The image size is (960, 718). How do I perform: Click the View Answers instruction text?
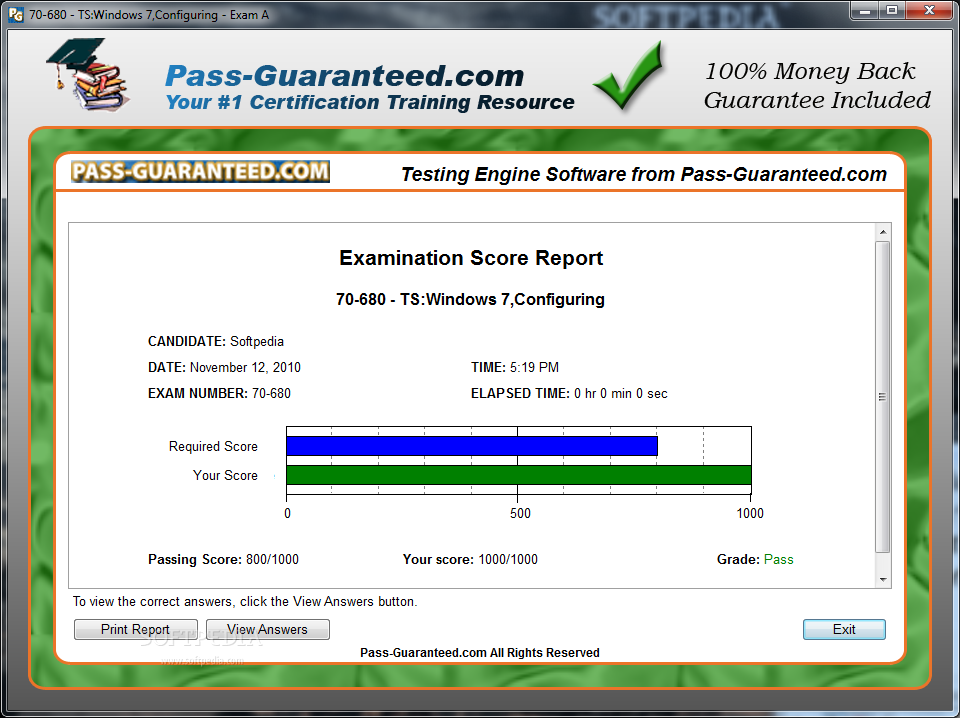[245, 602]
